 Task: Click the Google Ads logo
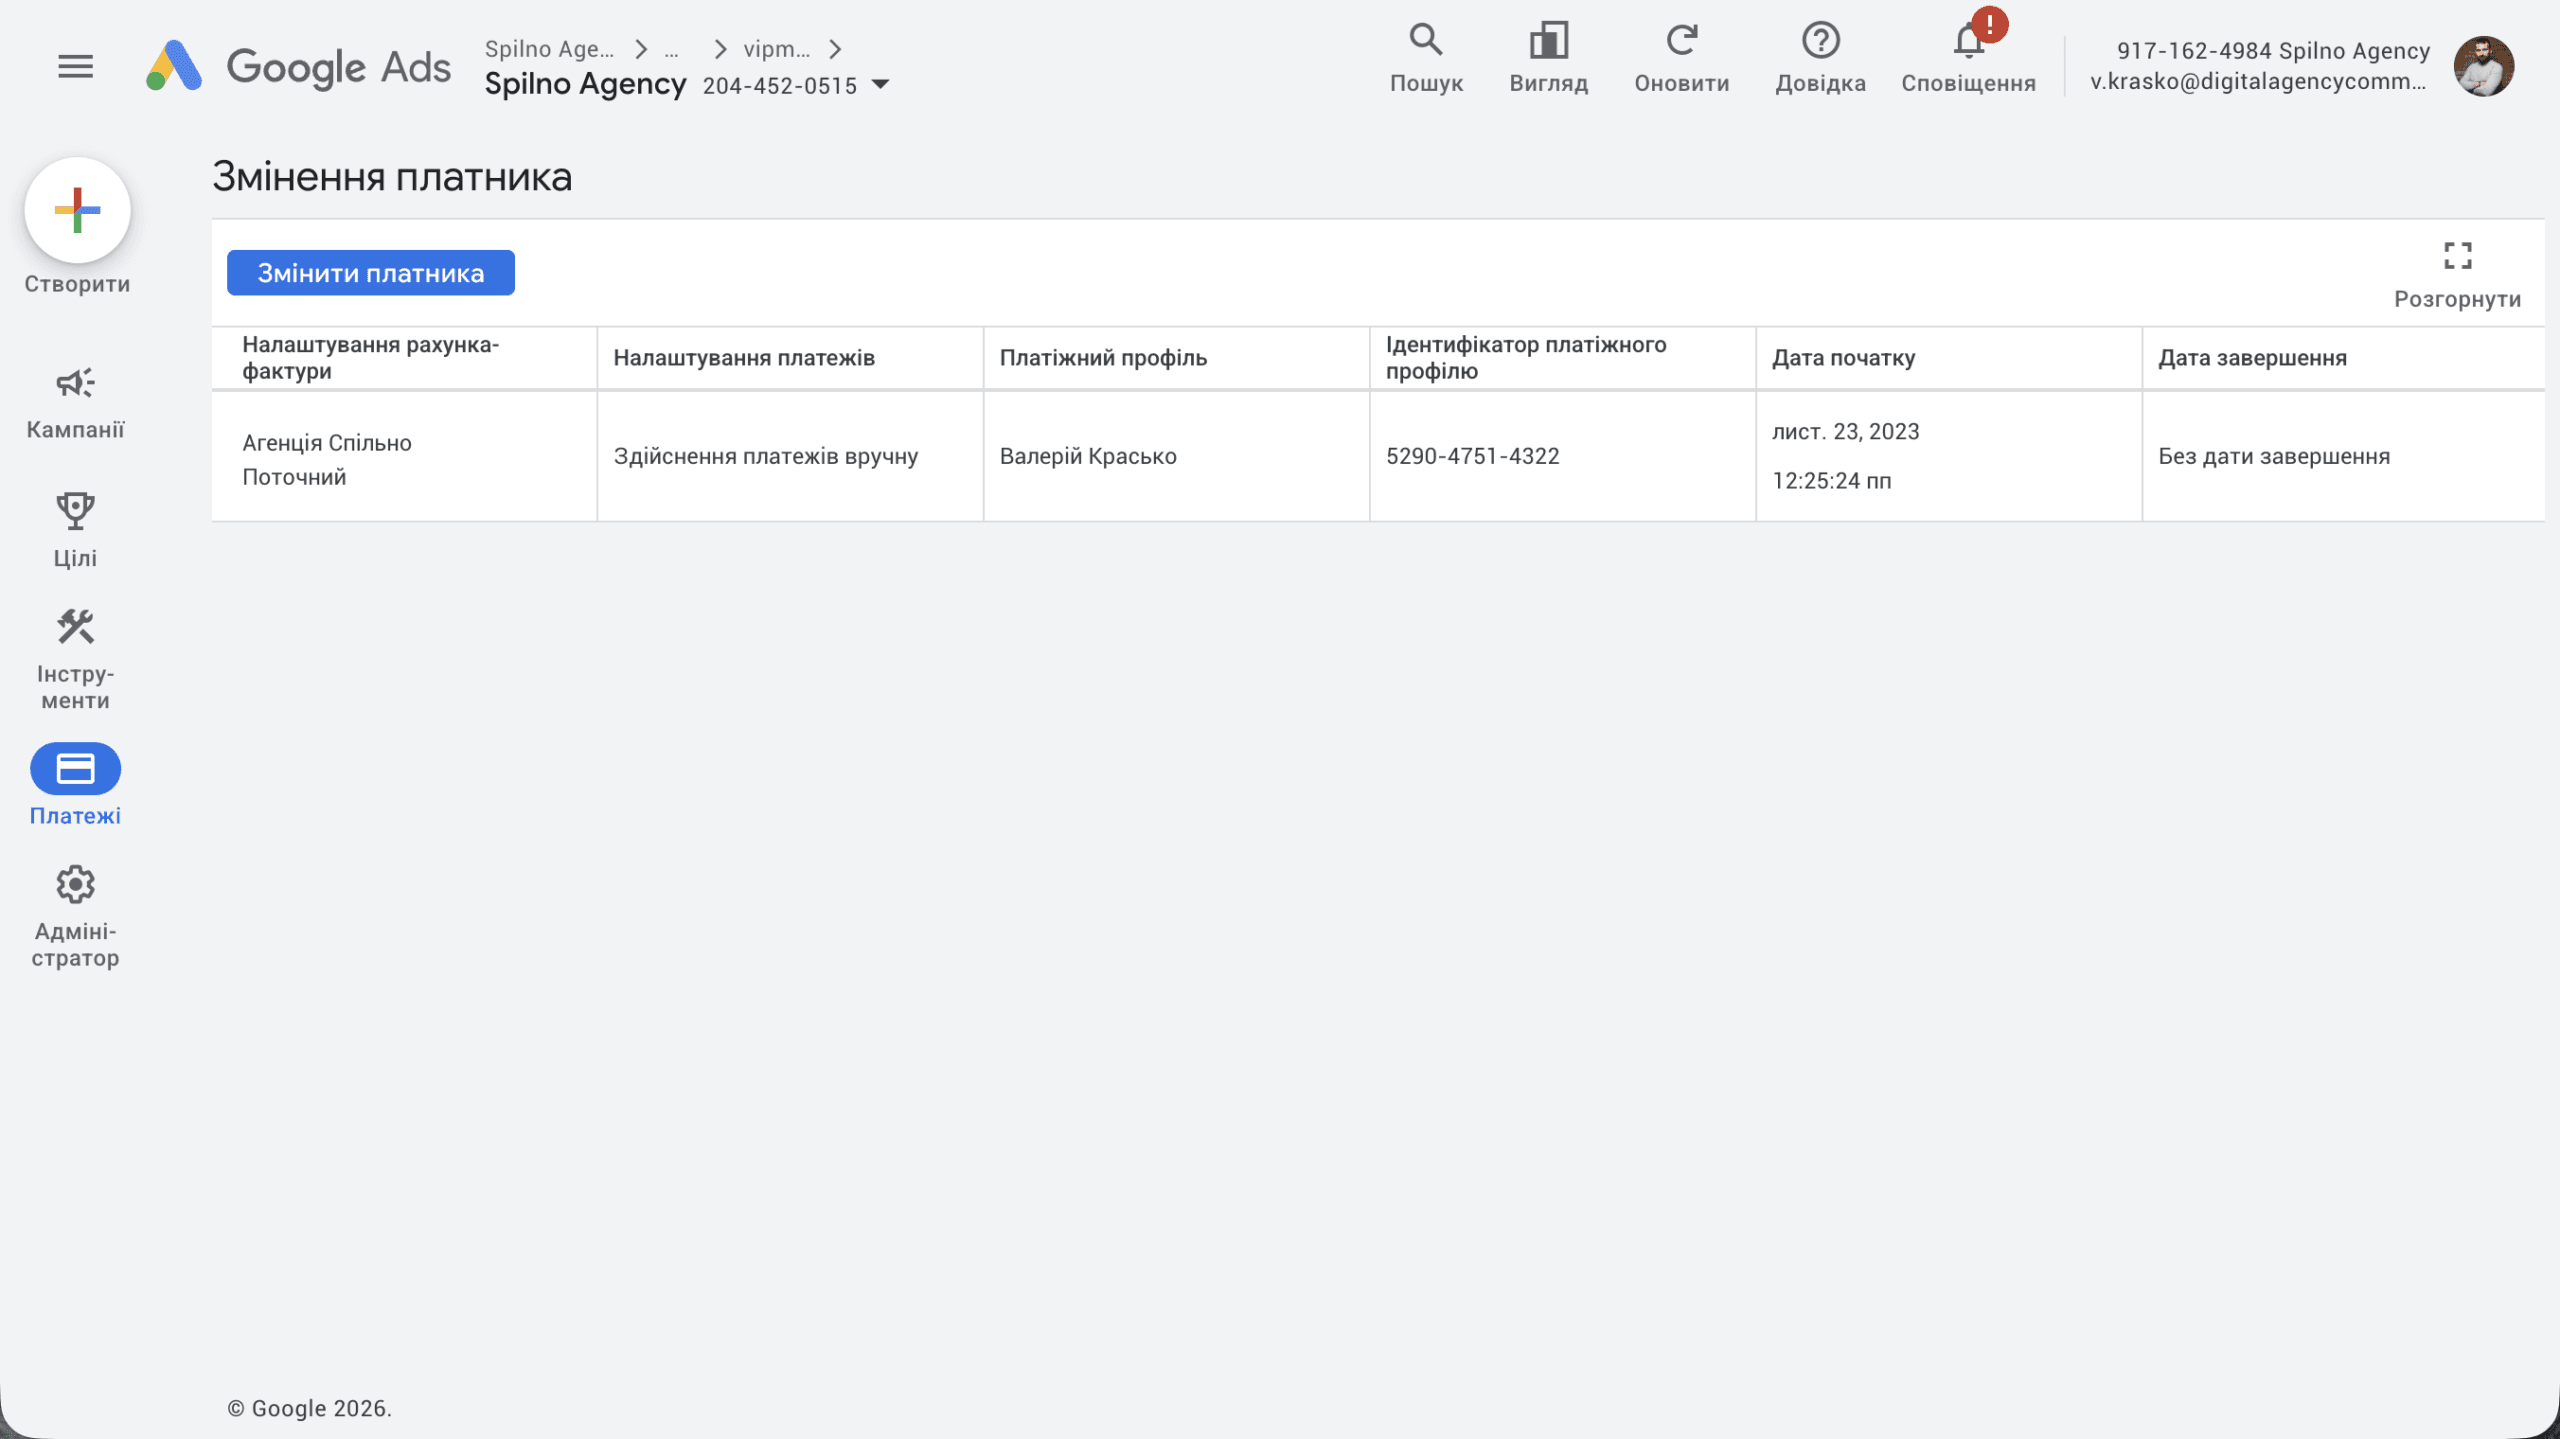[298, 67]
